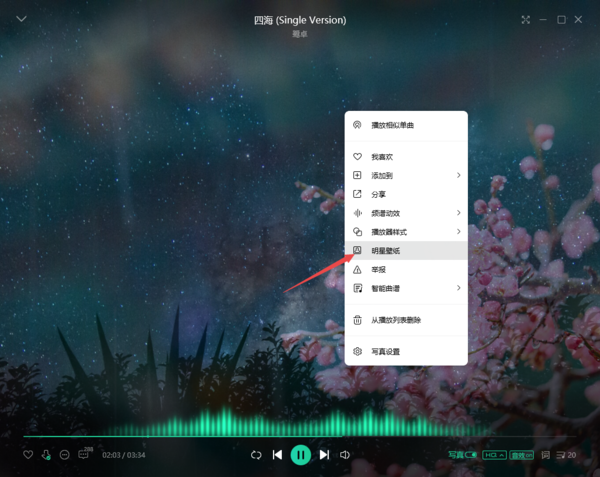Skip to the previous track

coord(277,454)
